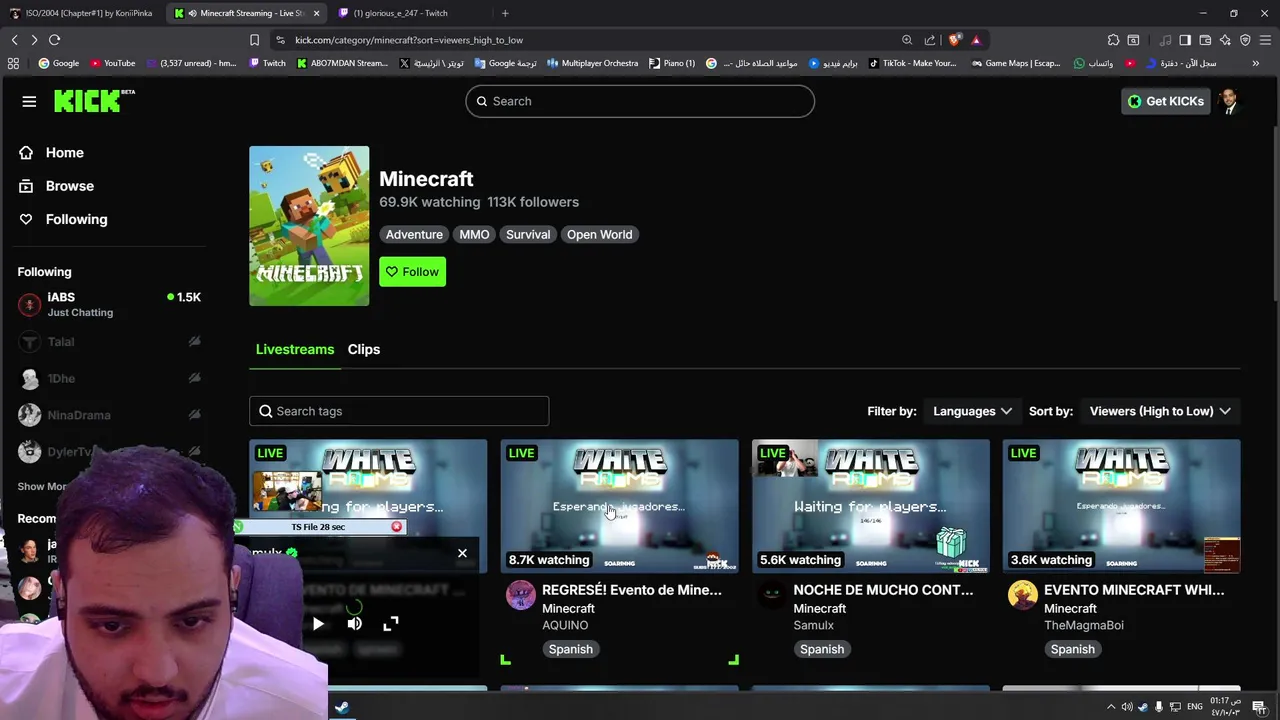Viewport: 1280px width, 720px height.
Task: Select the Open World tag
Action: [x=599, y=234]
